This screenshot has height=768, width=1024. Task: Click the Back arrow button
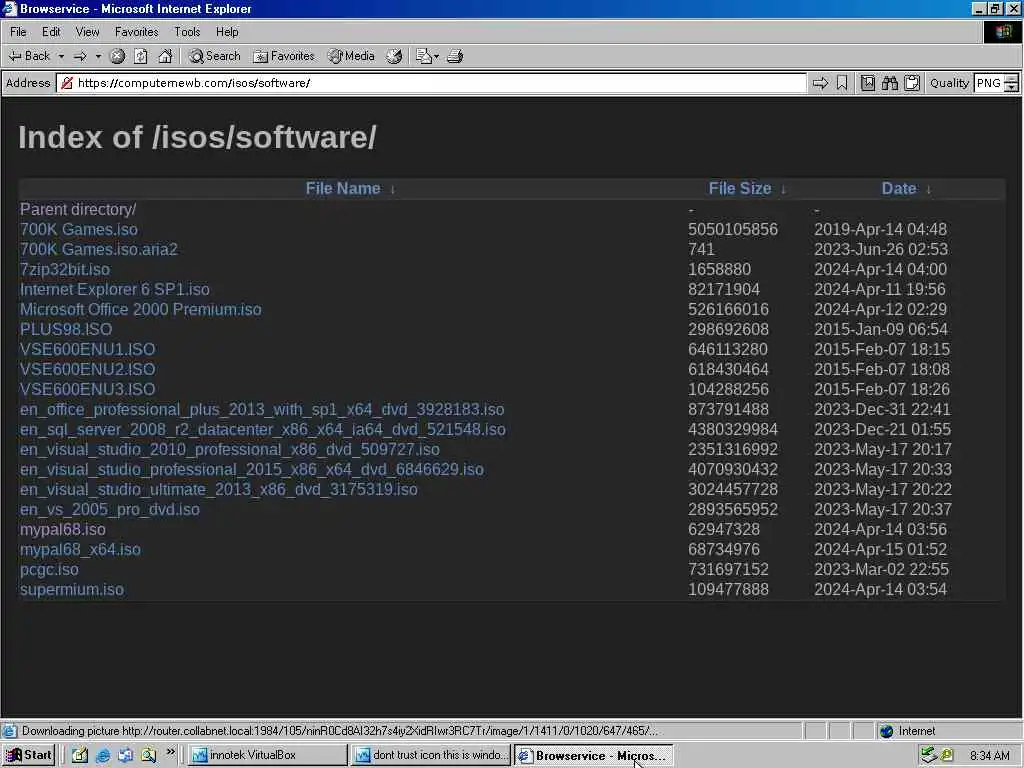[x=29, y=56]
